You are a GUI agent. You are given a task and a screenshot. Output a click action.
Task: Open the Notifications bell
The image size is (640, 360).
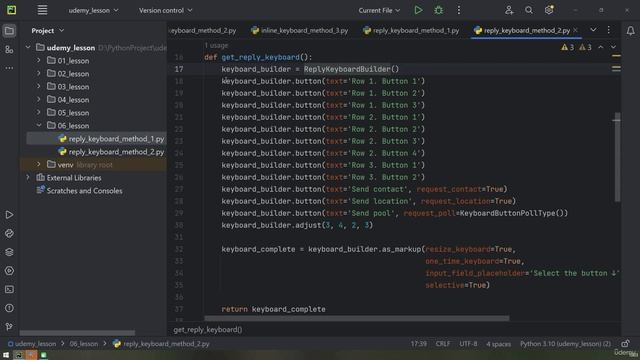630,31
